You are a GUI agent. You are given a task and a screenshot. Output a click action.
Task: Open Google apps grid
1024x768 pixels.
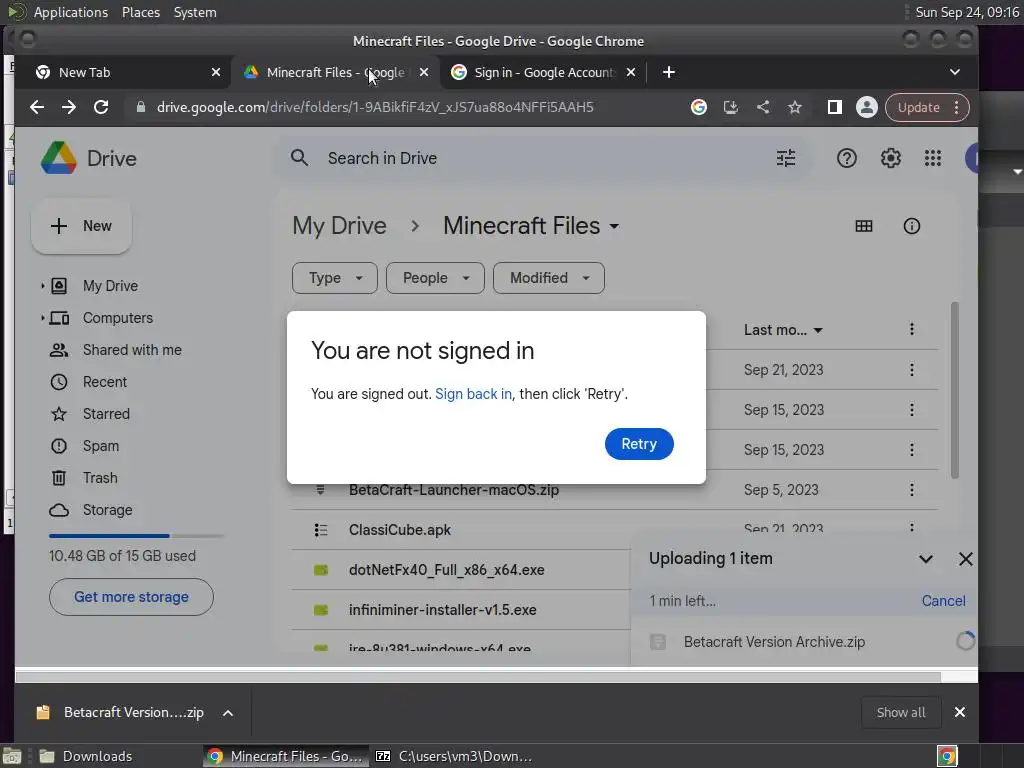(933, 158)
